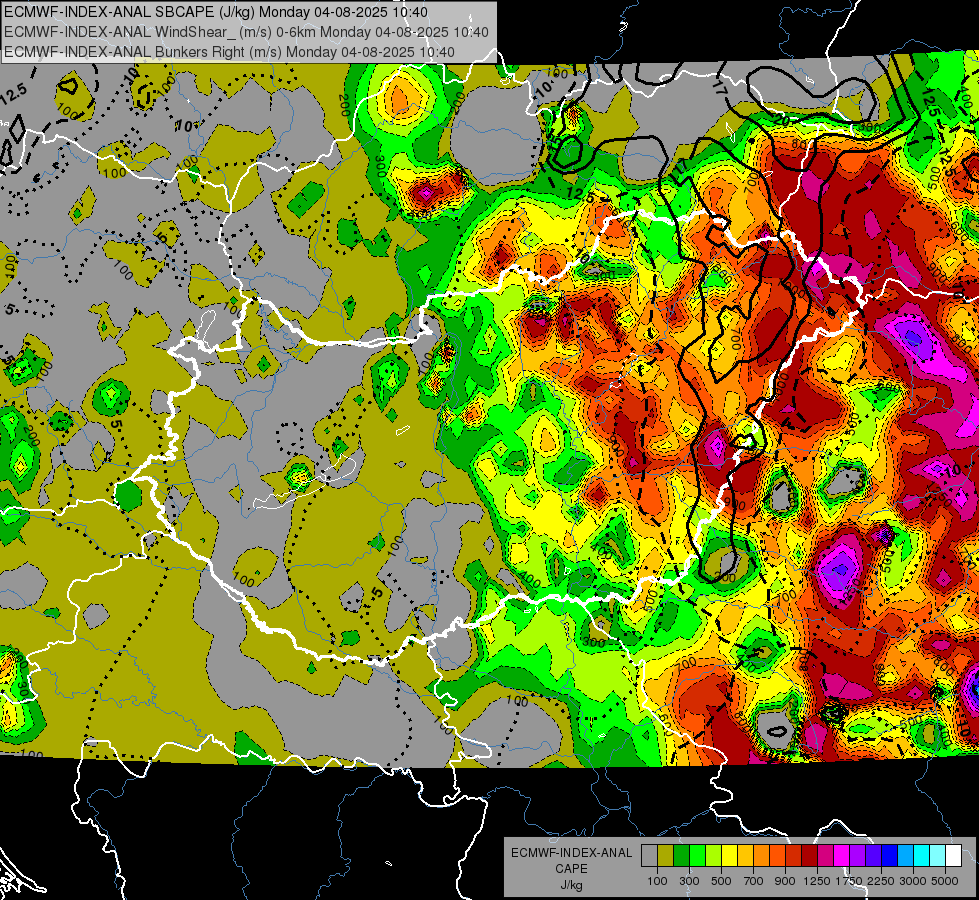Pick the pure blue legend swatch

890,855
